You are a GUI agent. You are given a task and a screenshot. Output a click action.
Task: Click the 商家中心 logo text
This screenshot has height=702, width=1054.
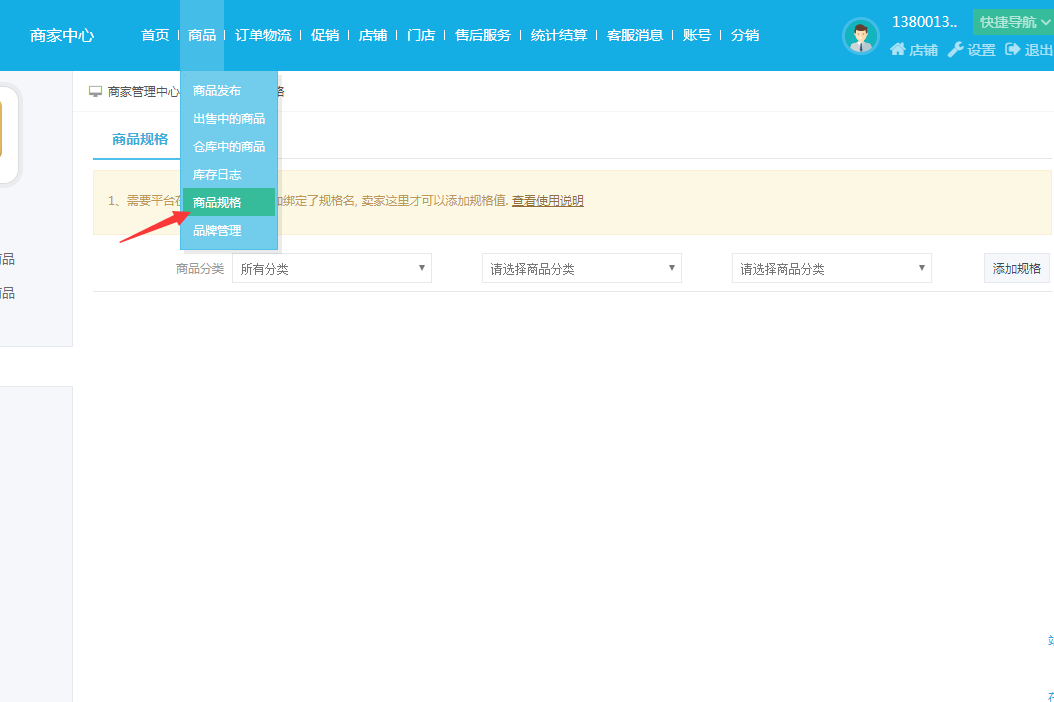[x=62, y=35]
